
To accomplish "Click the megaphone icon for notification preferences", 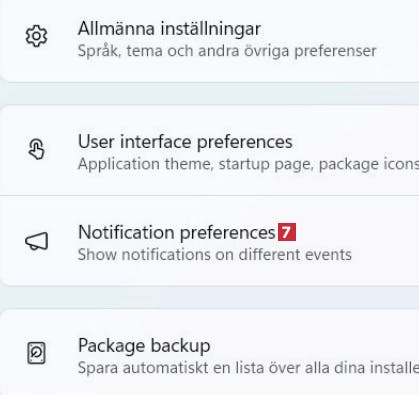I will tap(37, 241).
